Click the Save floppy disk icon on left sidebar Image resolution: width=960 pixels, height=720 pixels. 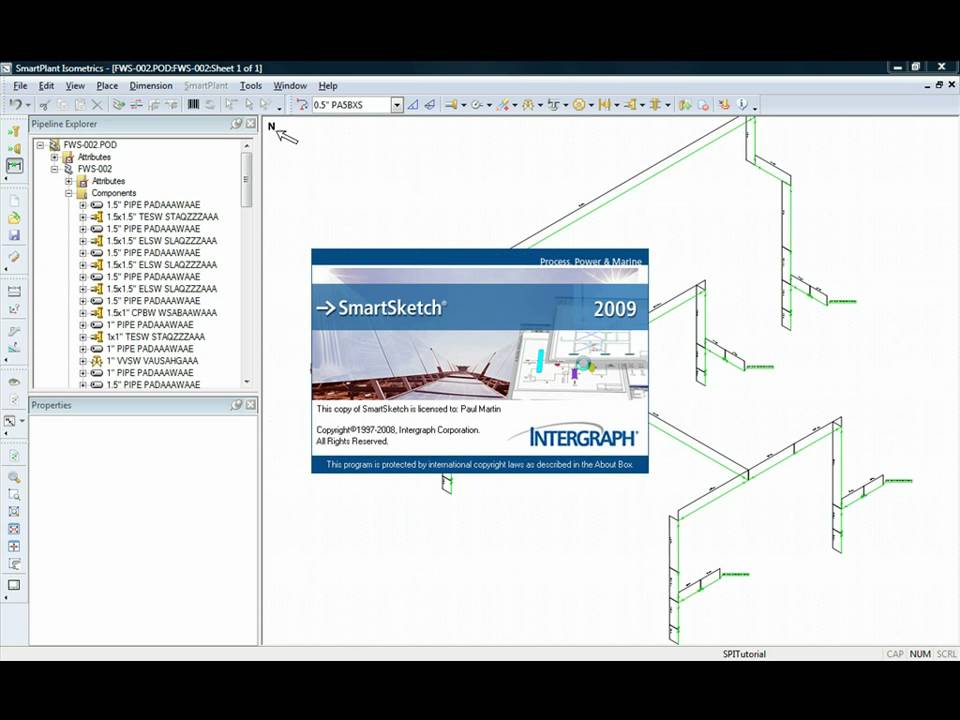tap(14, 235)
